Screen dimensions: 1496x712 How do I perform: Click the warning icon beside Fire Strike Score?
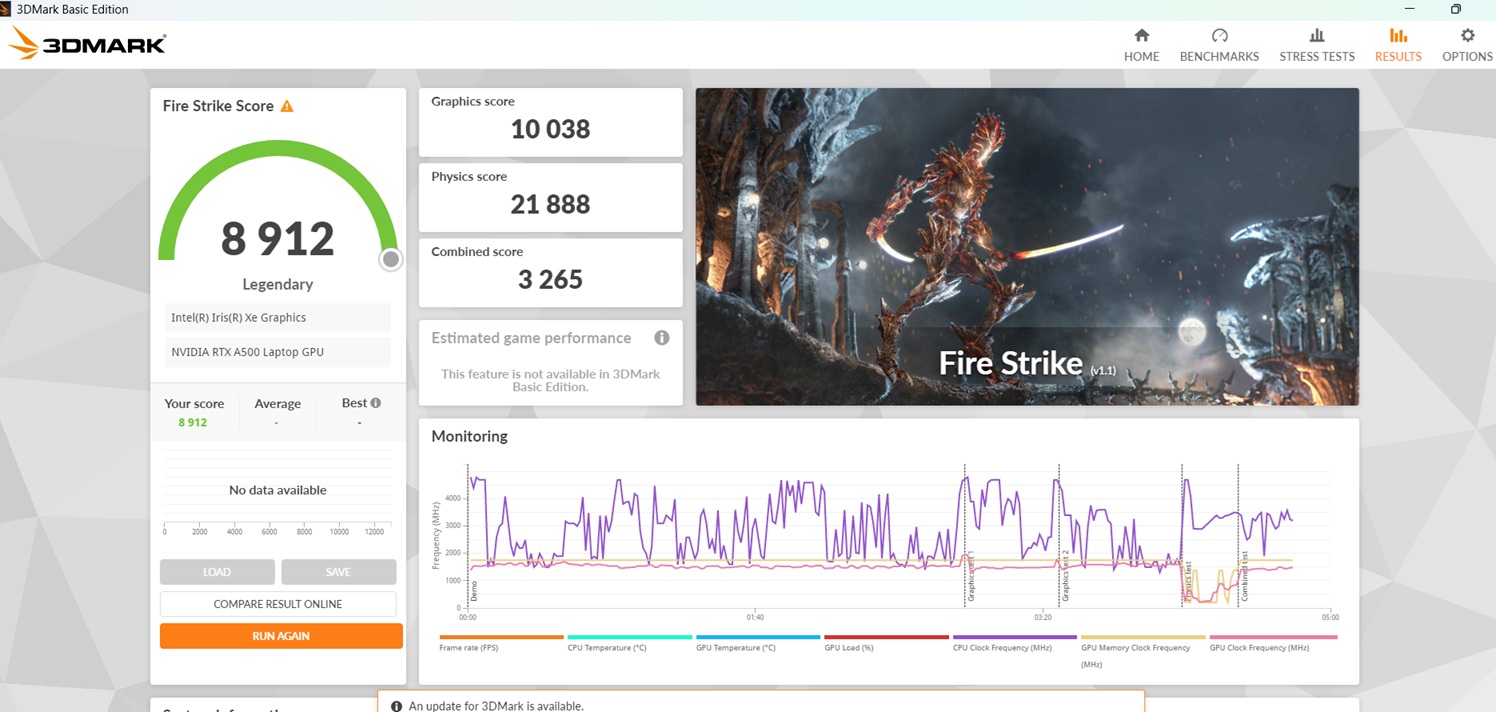[287, 106]
